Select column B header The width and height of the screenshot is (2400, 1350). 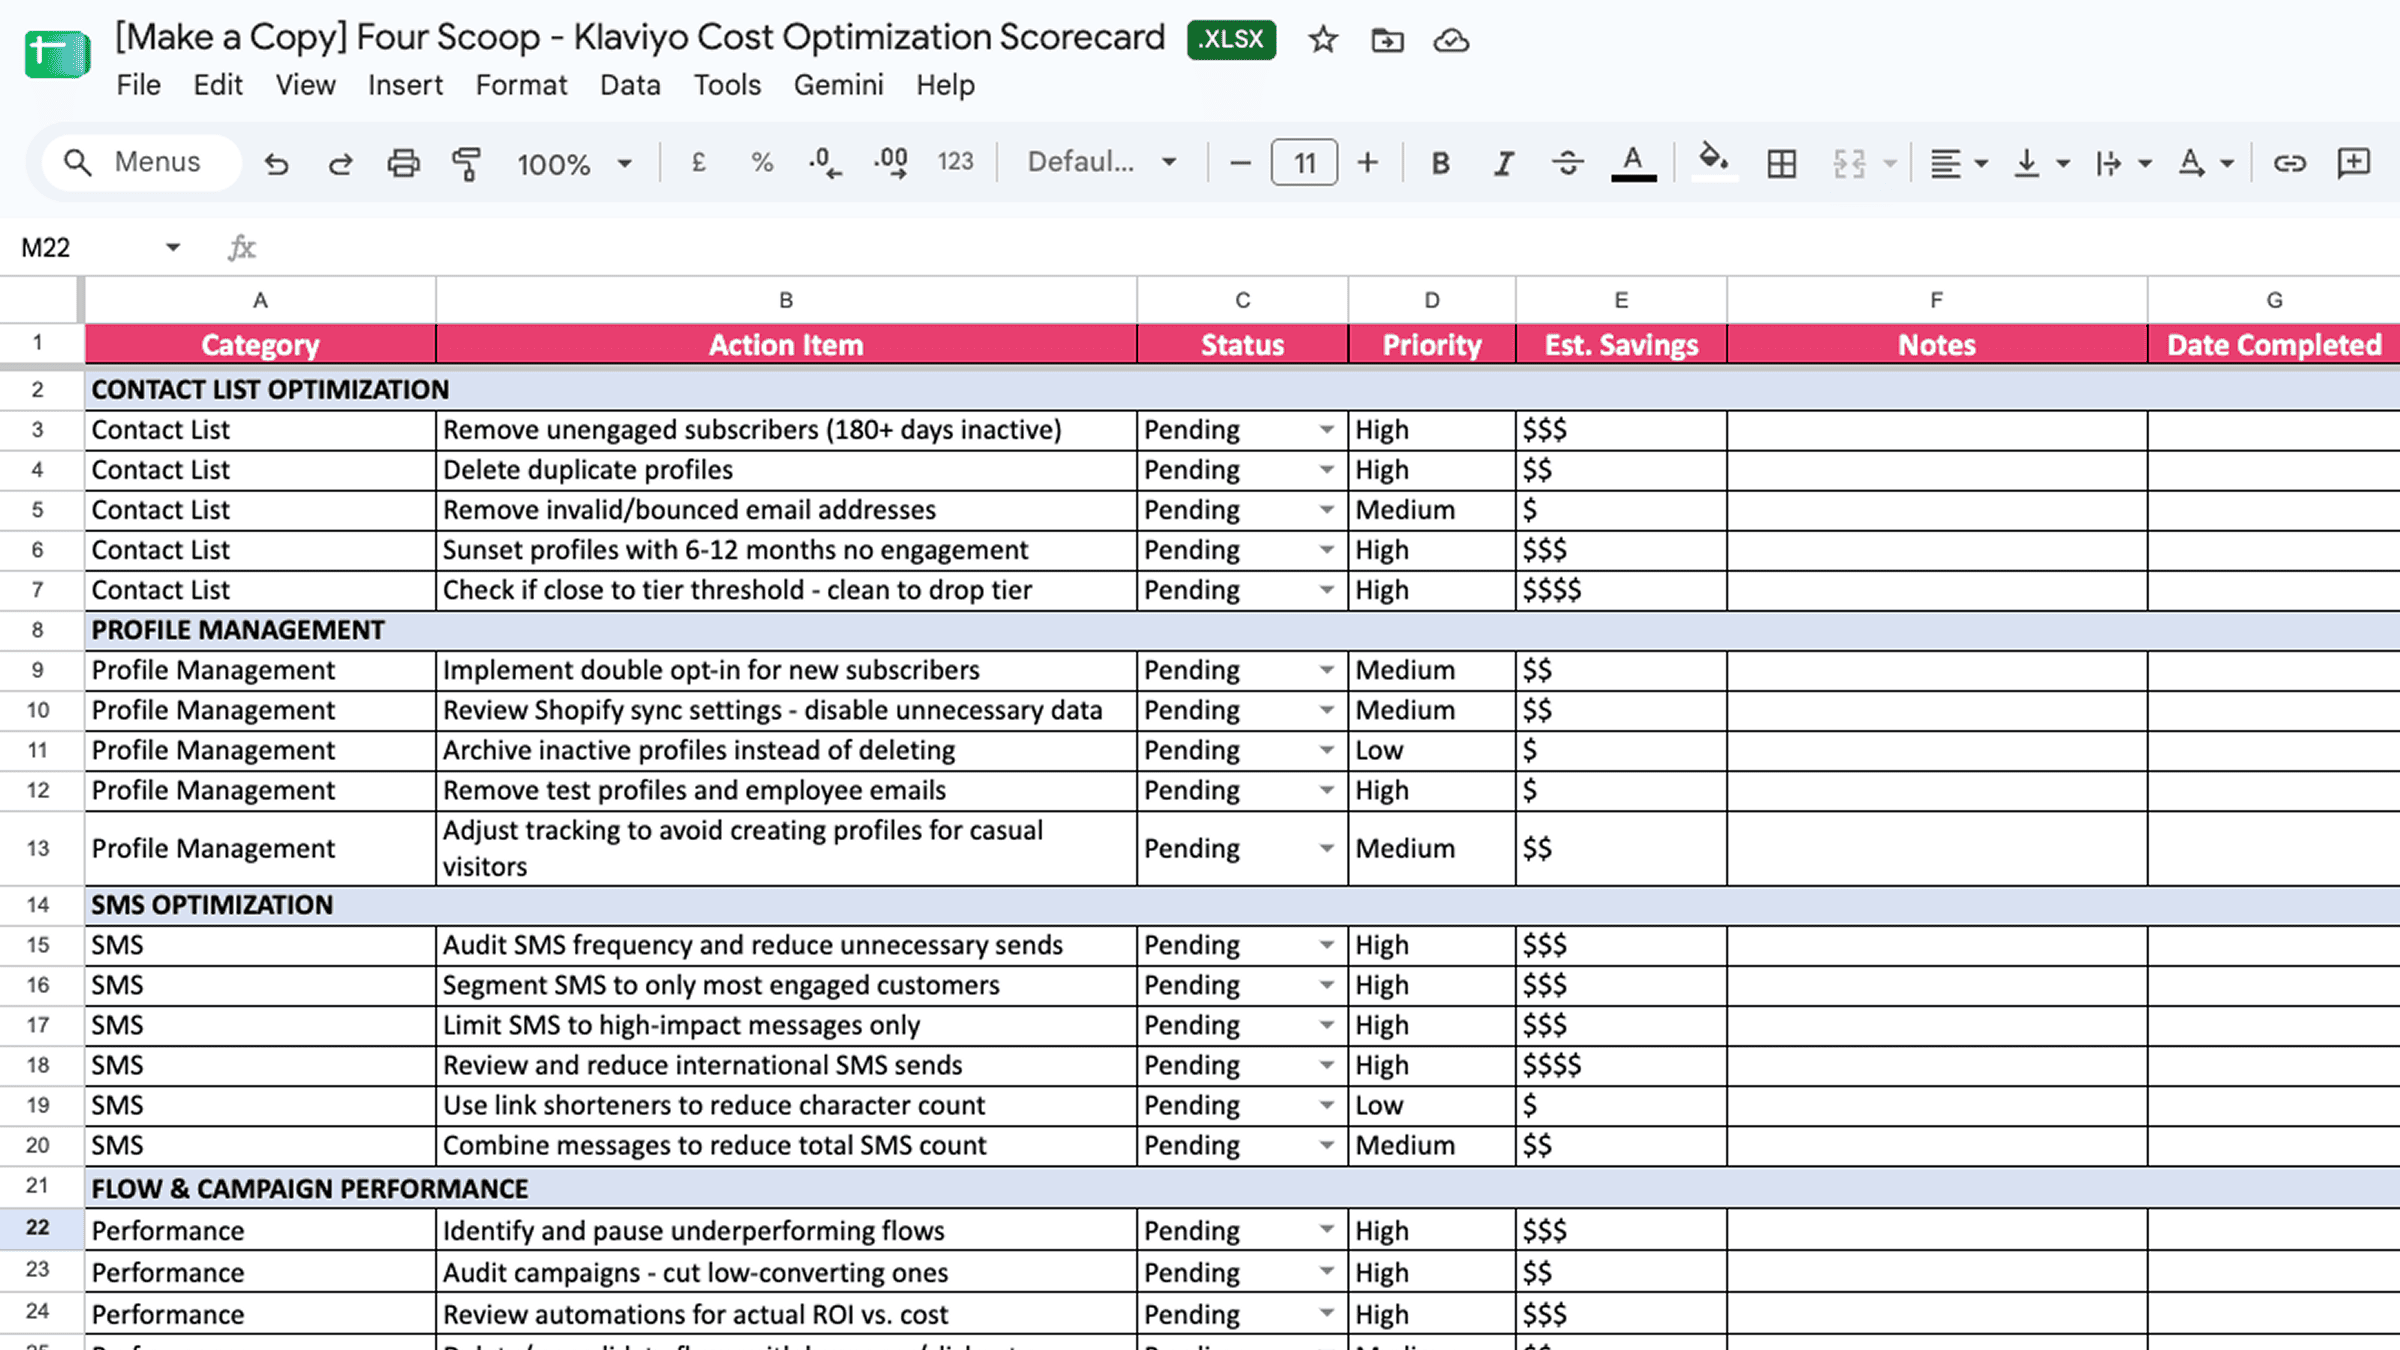tap(786, 300)
